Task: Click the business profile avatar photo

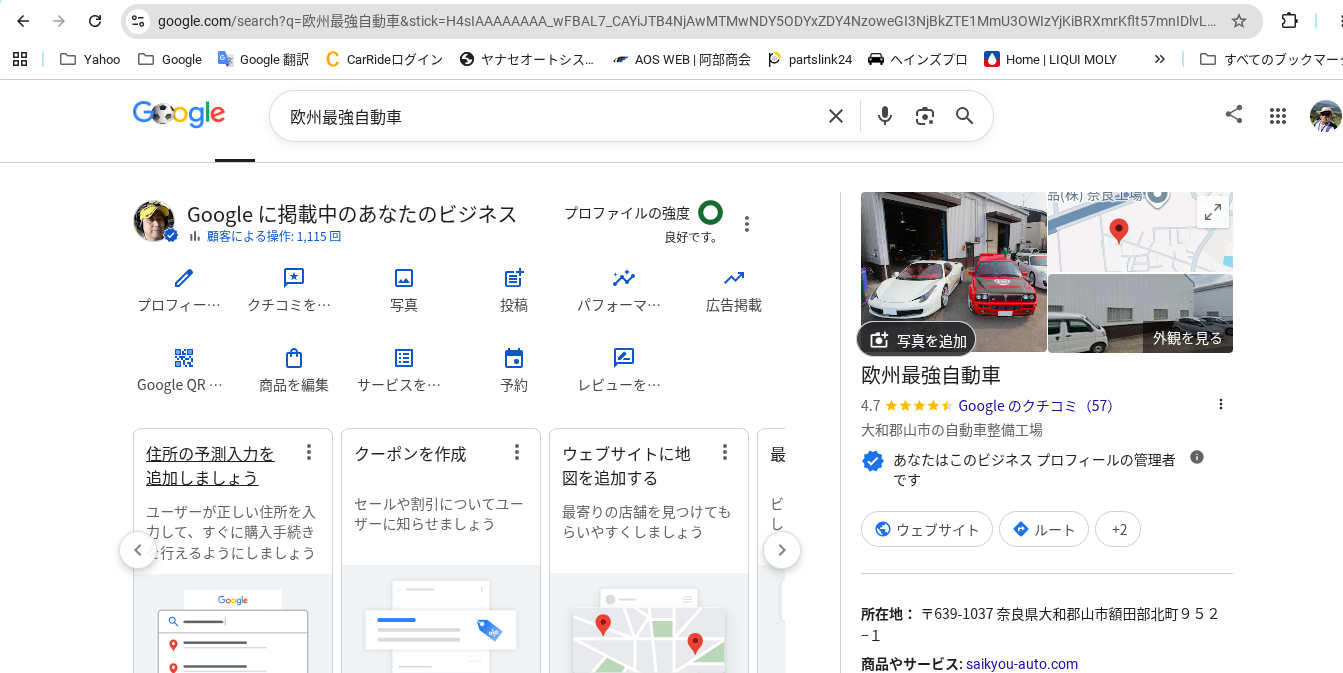Action: pyautogui.click(x=155, y=221)
